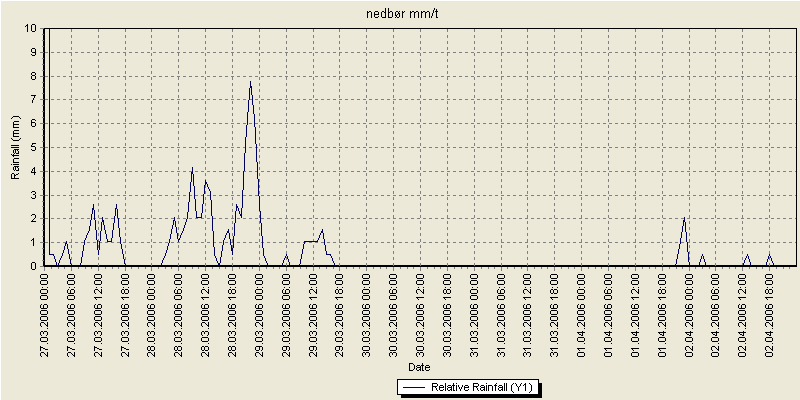Click the date label '29.03.2006 12:00'

click(x=313, y=314)
